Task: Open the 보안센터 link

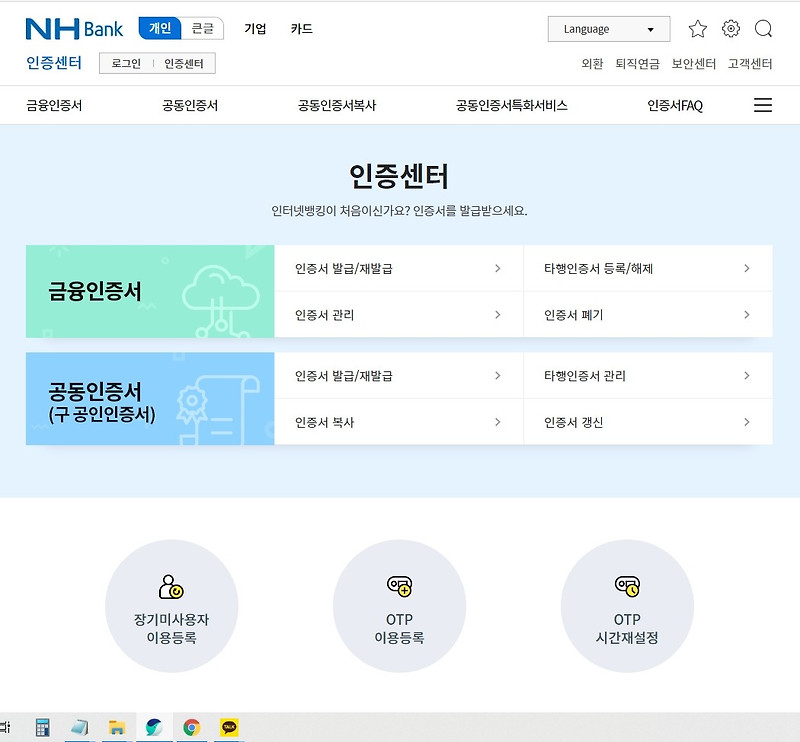Action: point(693,64)
